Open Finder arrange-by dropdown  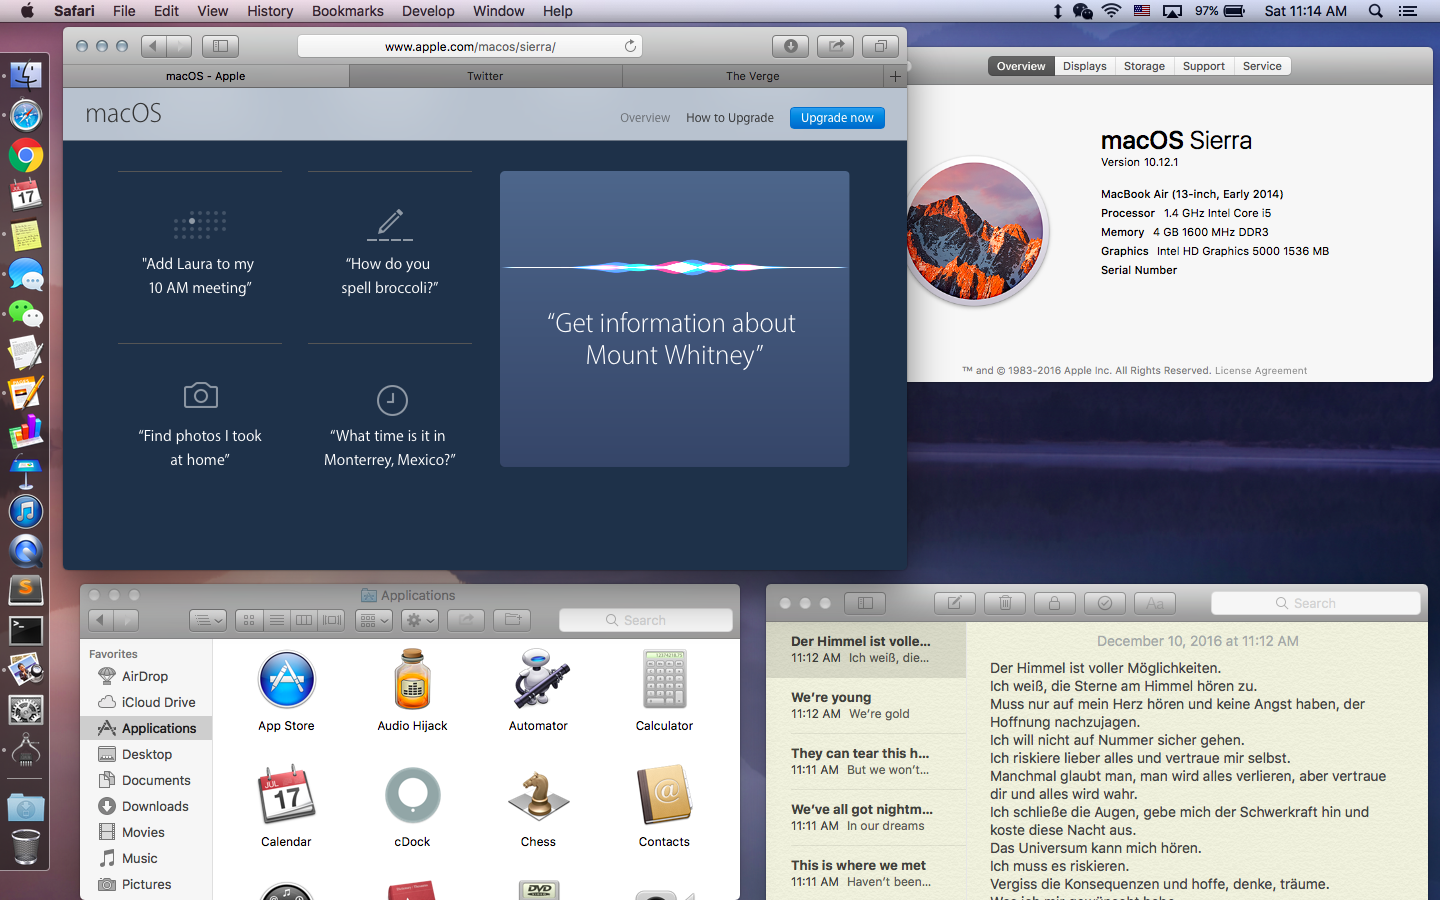coord(374,620)
